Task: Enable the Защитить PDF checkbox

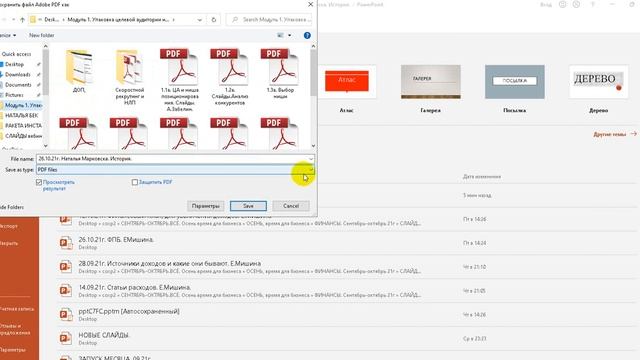Action: click(x=135, y=182)
